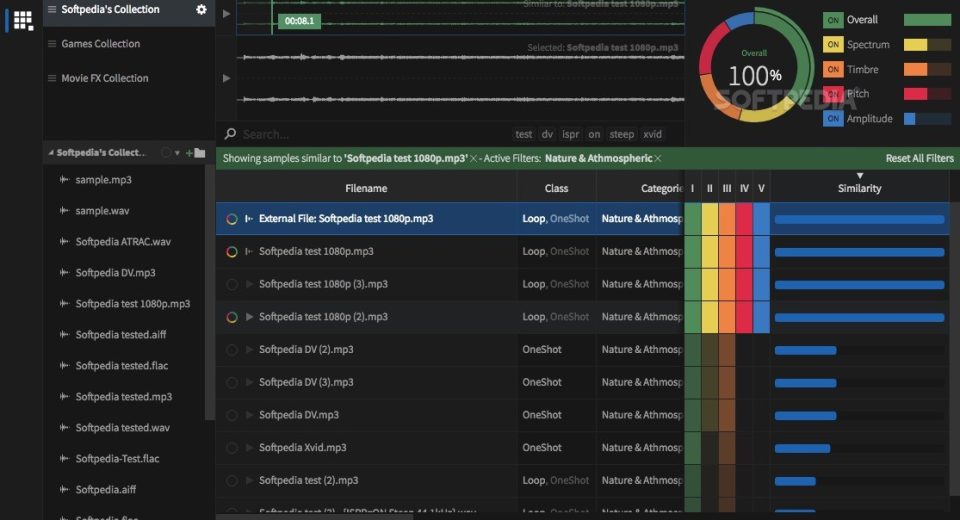Click Reset All Filters

[919, 158]
